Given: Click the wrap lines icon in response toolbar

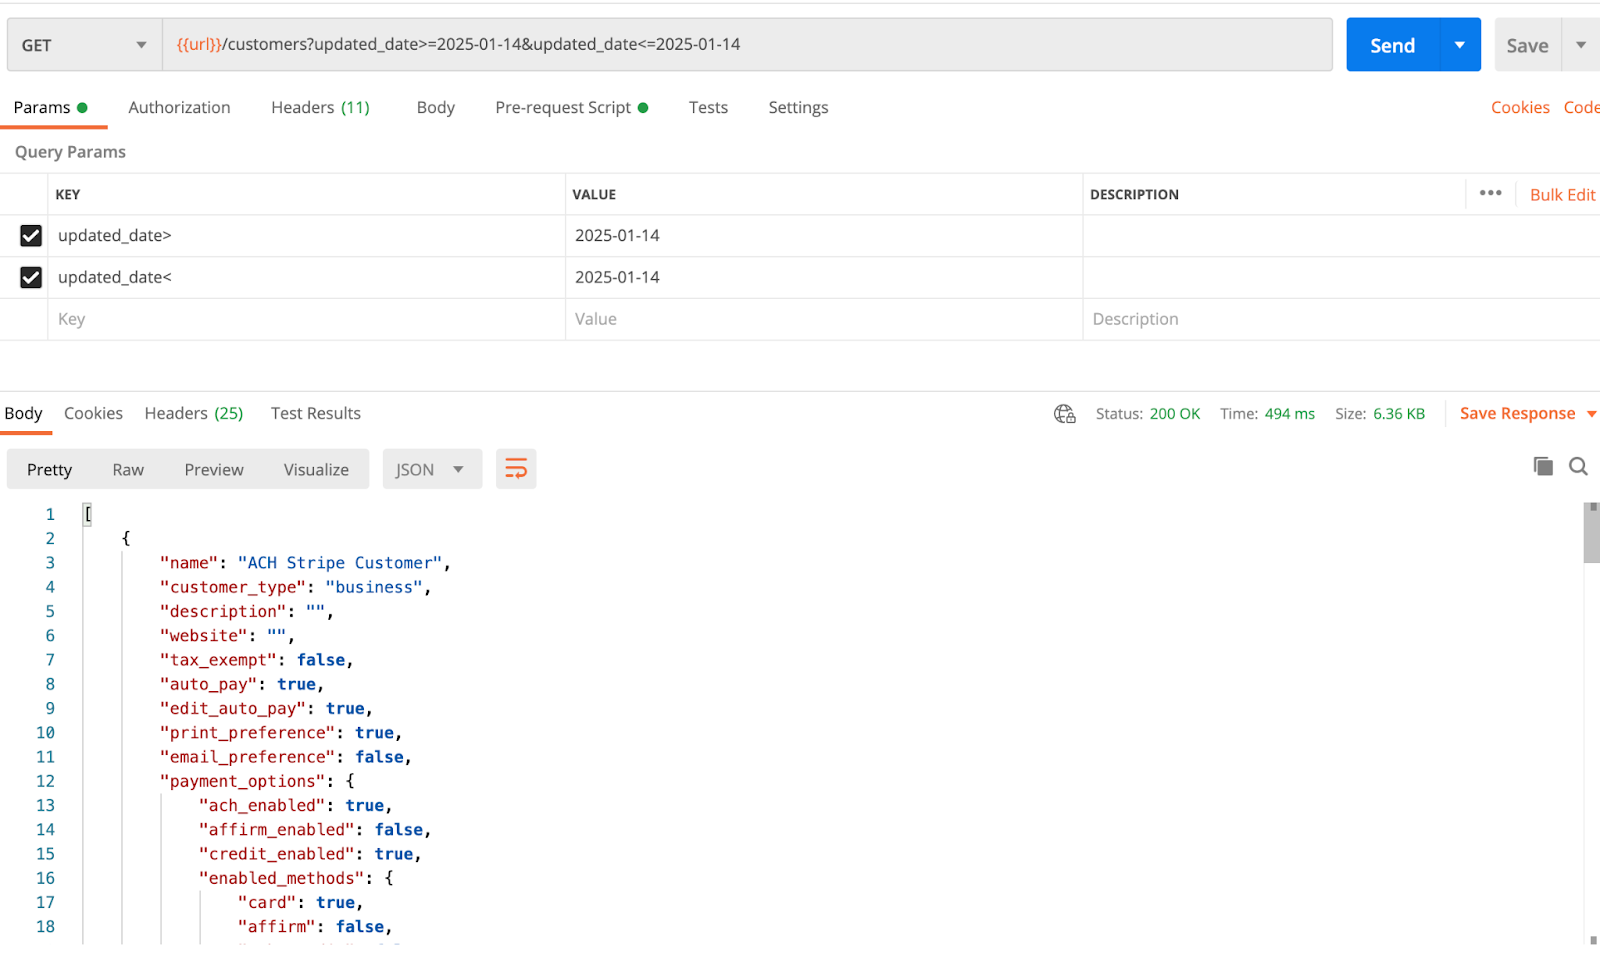Looking at the screenshot, I should (x=516, y=469).
